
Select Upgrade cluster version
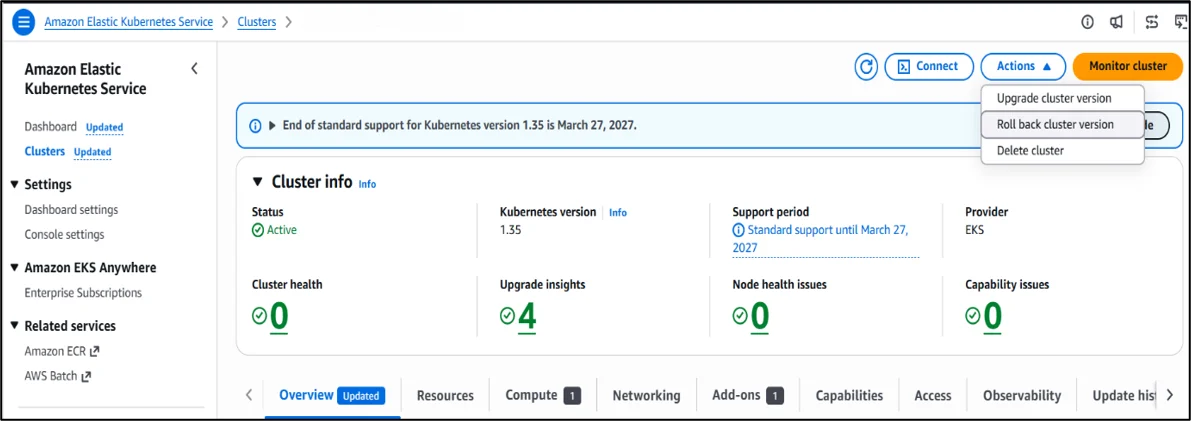click(x=1062, y=98)
